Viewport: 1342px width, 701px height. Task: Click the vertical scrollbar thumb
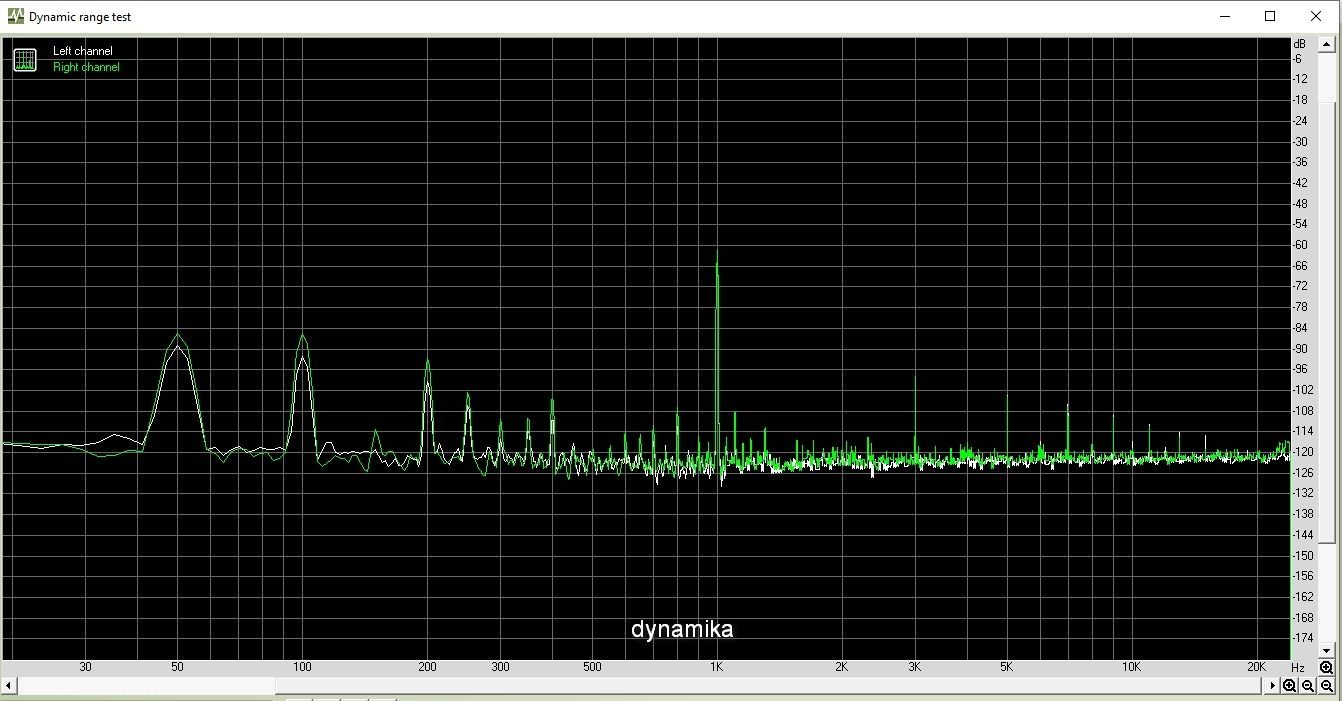(x=1327, y=322)
